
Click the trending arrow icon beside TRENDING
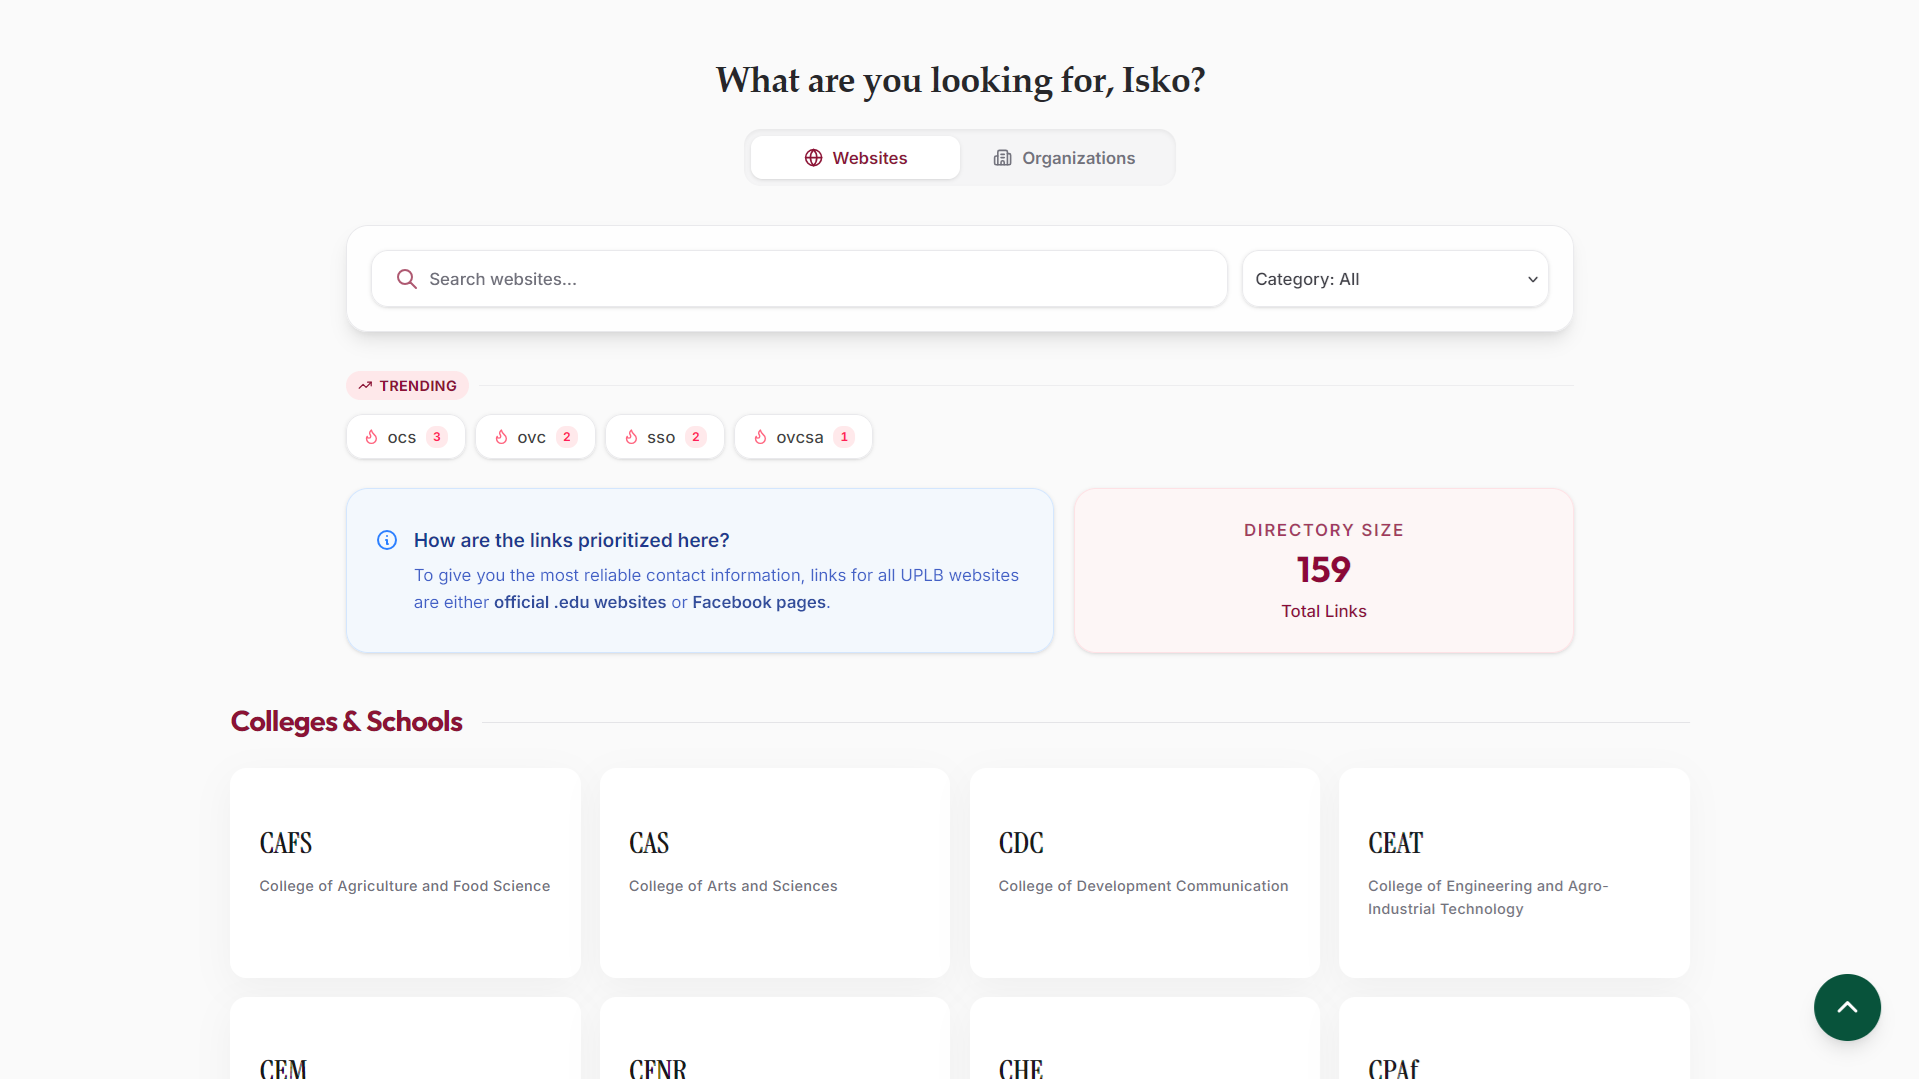point(365,386)
